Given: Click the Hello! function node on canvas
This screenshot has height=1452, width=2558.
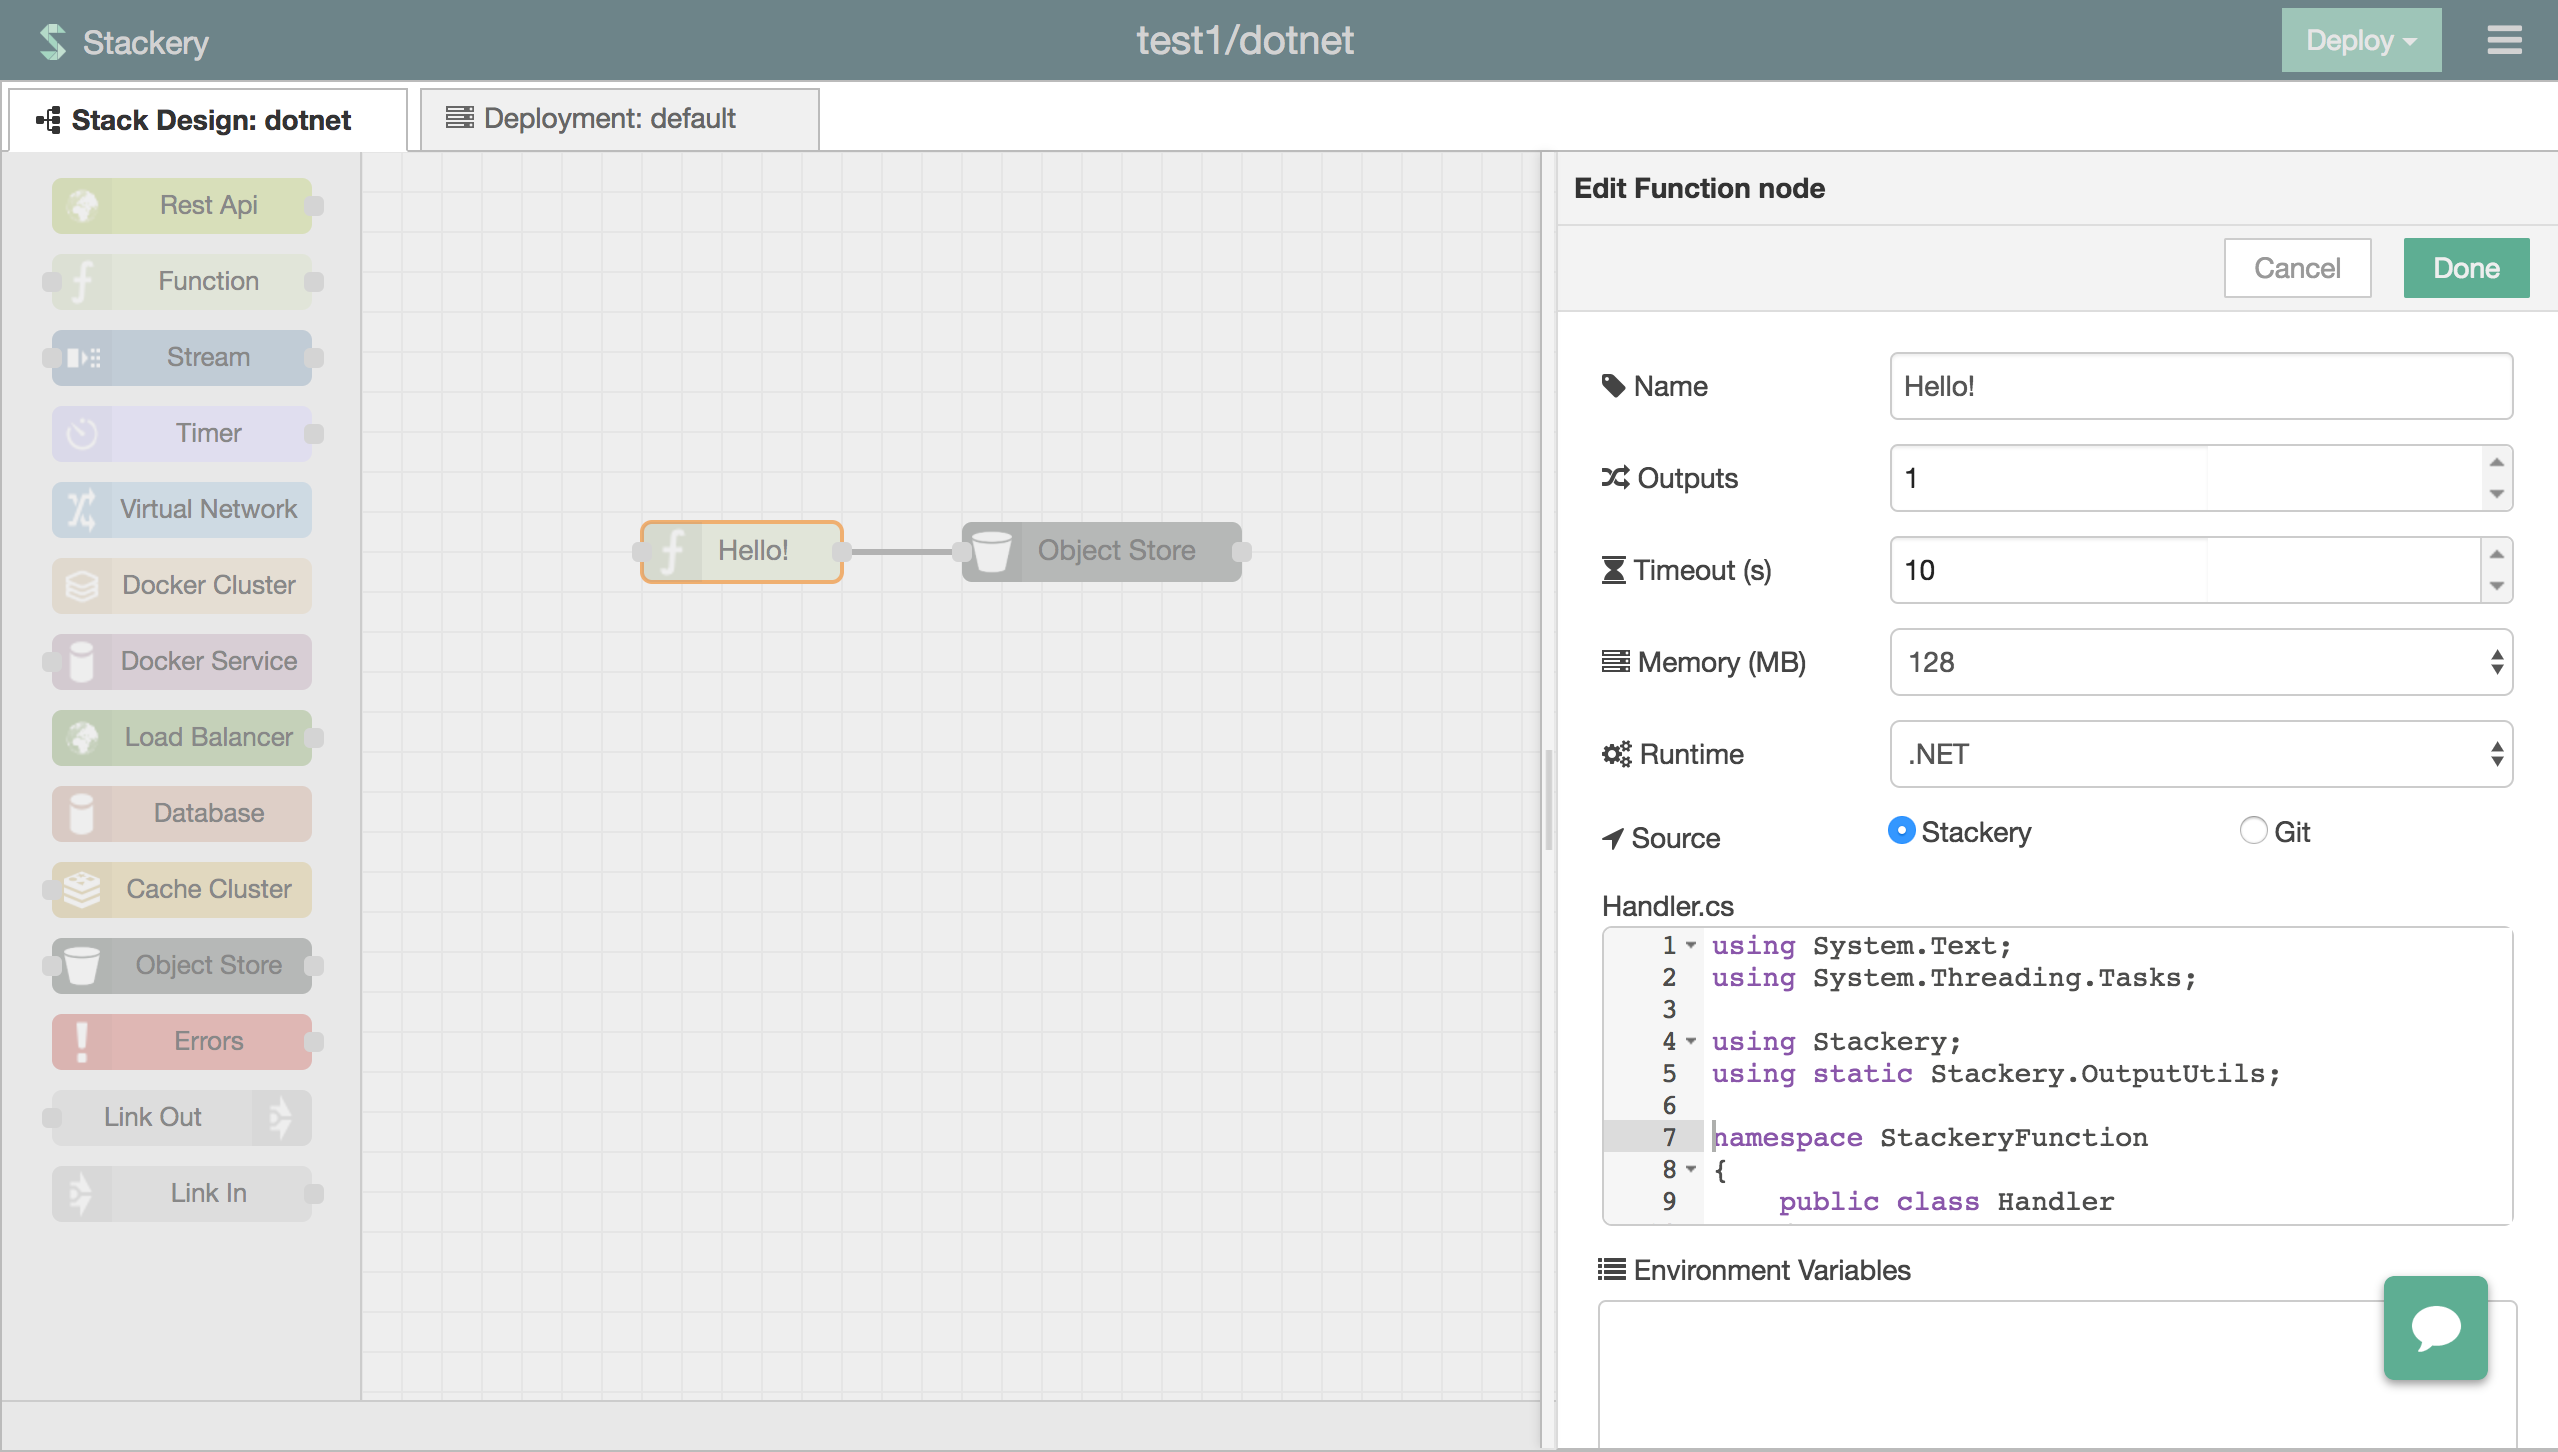Looking at the screenshot, I should pyautogui.click(x=742, y=551).
